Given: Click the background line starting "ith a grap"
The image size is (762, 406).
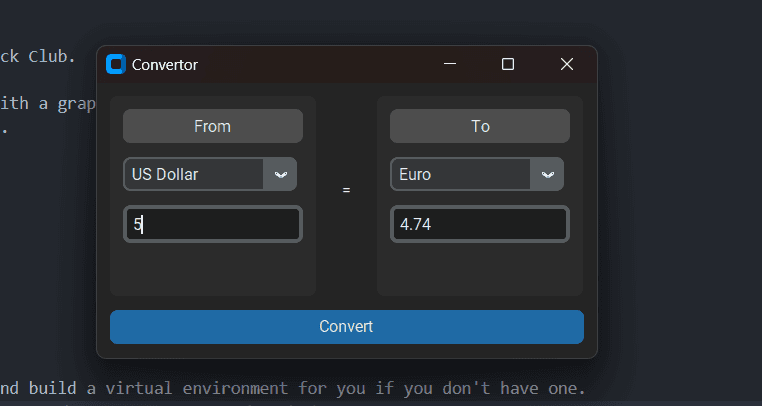Looking at the screenshot, I should pyautogui.click(x=48, y=102).
